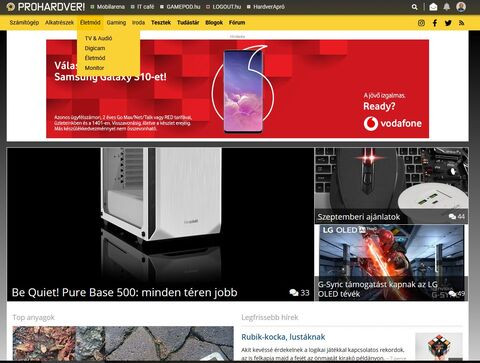
Task: Select Digicam in dropdown
Action: pyautogui.click(x=95, y=48)
